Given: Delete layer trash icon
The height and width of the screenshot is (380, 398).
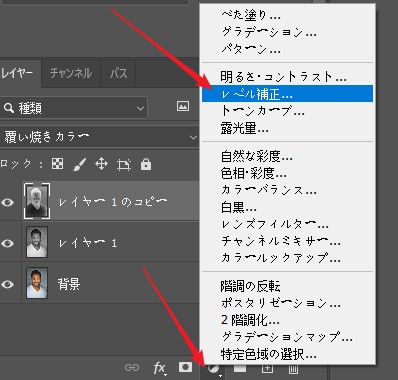Looking at the screenshot, I should tap(293, 368).
